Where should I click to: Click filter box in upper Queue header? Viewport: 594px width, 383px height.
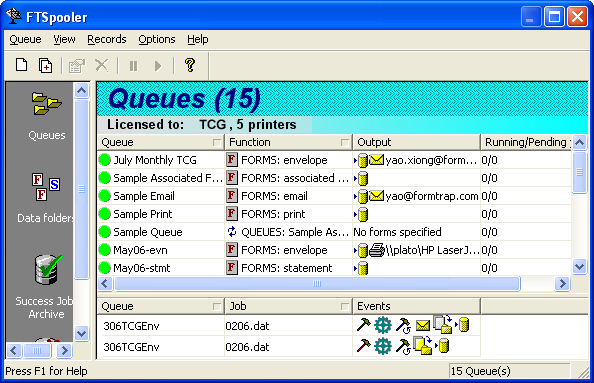(x=217, y=142)
